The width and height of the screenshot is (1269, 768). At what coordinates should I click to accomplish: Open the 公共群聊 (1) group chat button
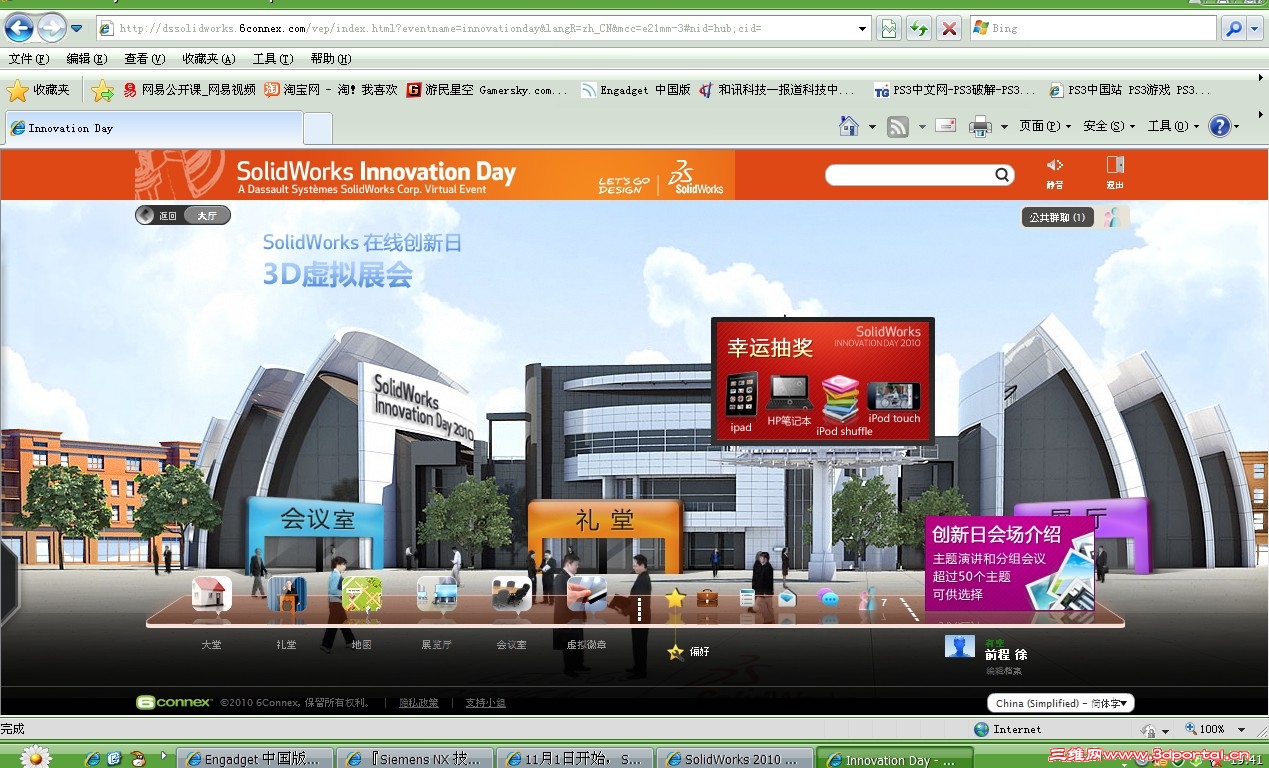[x=1058, y=217]
